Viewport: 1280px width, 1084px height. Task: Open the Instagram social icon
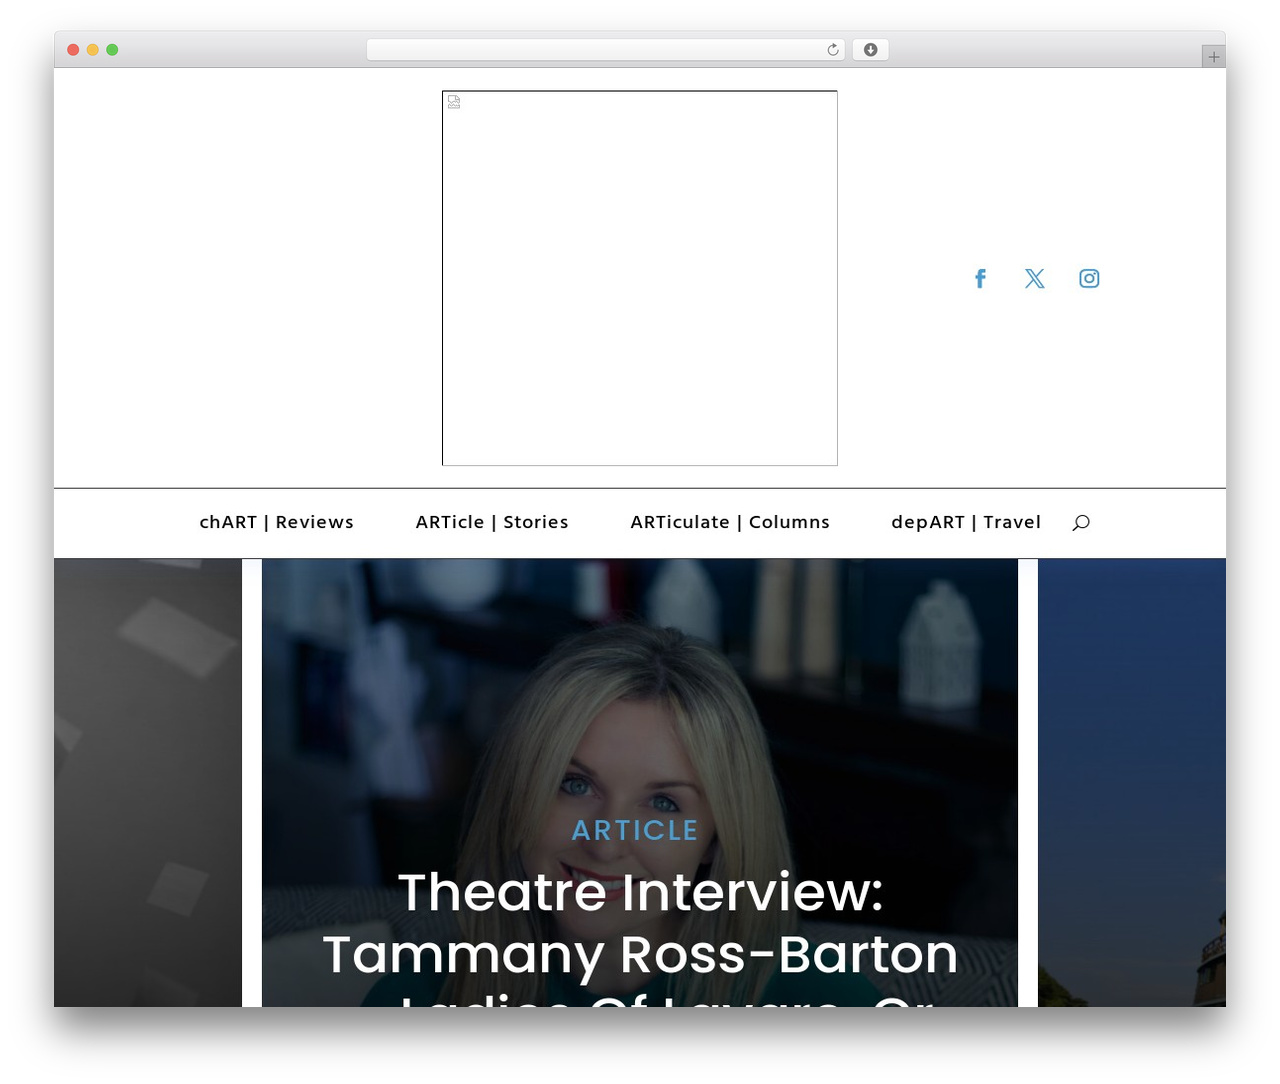(x=1089, y=278)
